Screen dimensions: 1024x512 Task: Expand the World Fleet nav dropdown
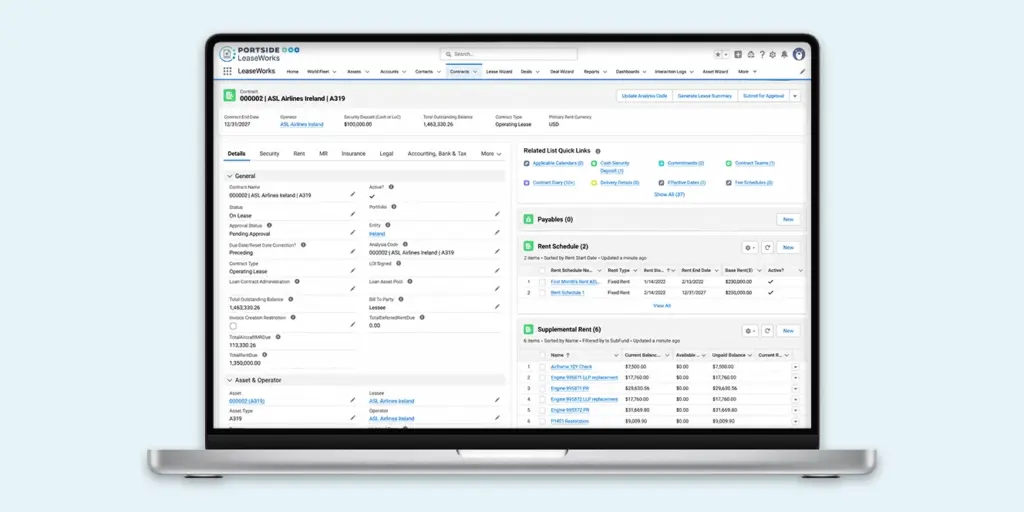point(334,72)
